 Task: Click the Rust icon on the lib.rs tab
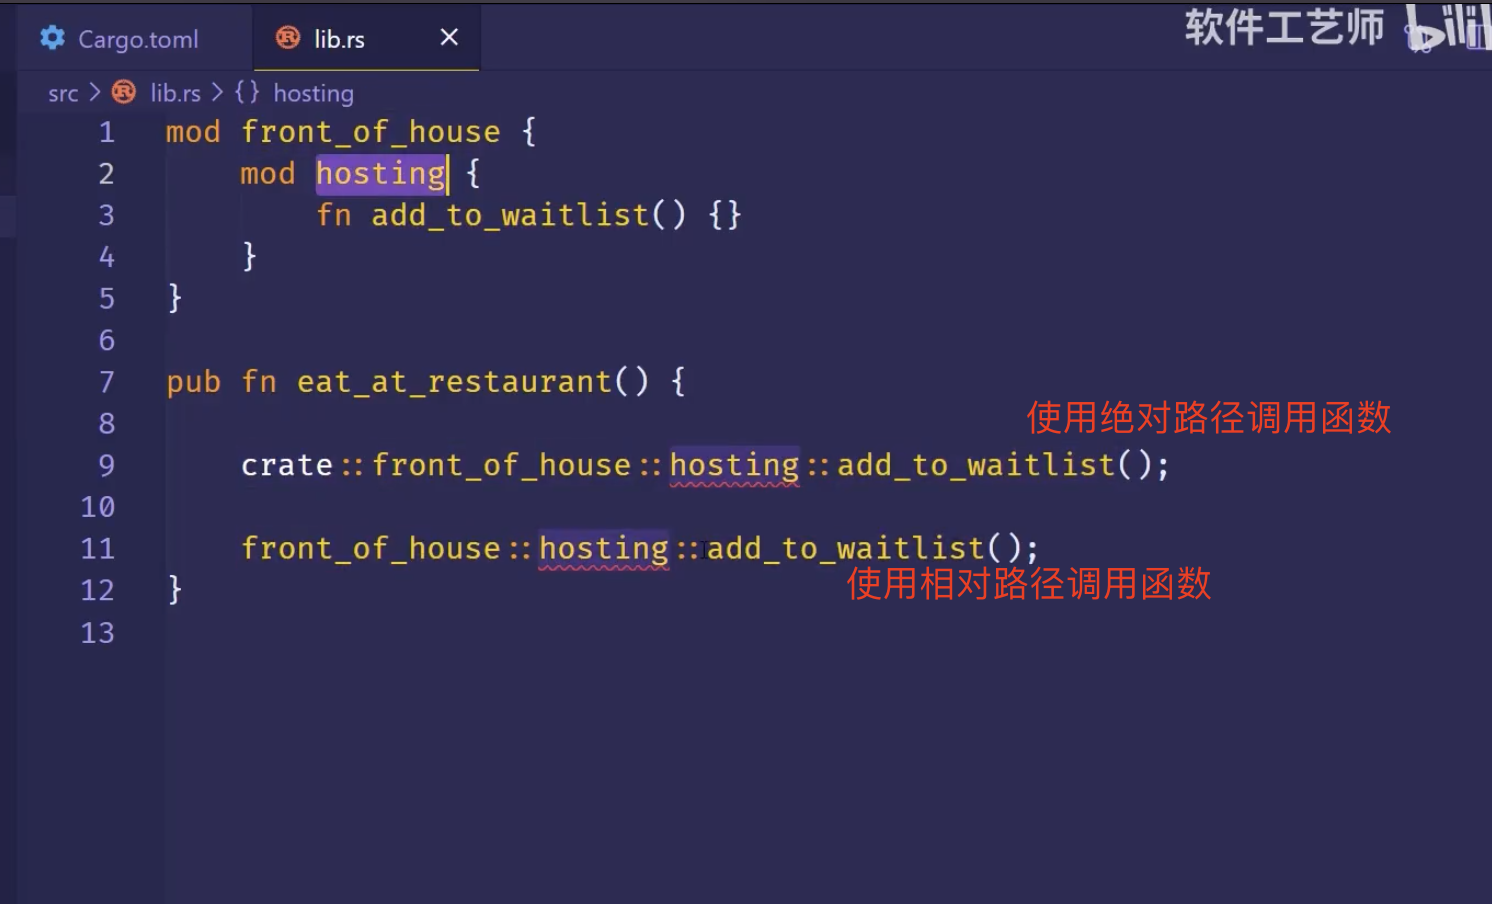288,38
